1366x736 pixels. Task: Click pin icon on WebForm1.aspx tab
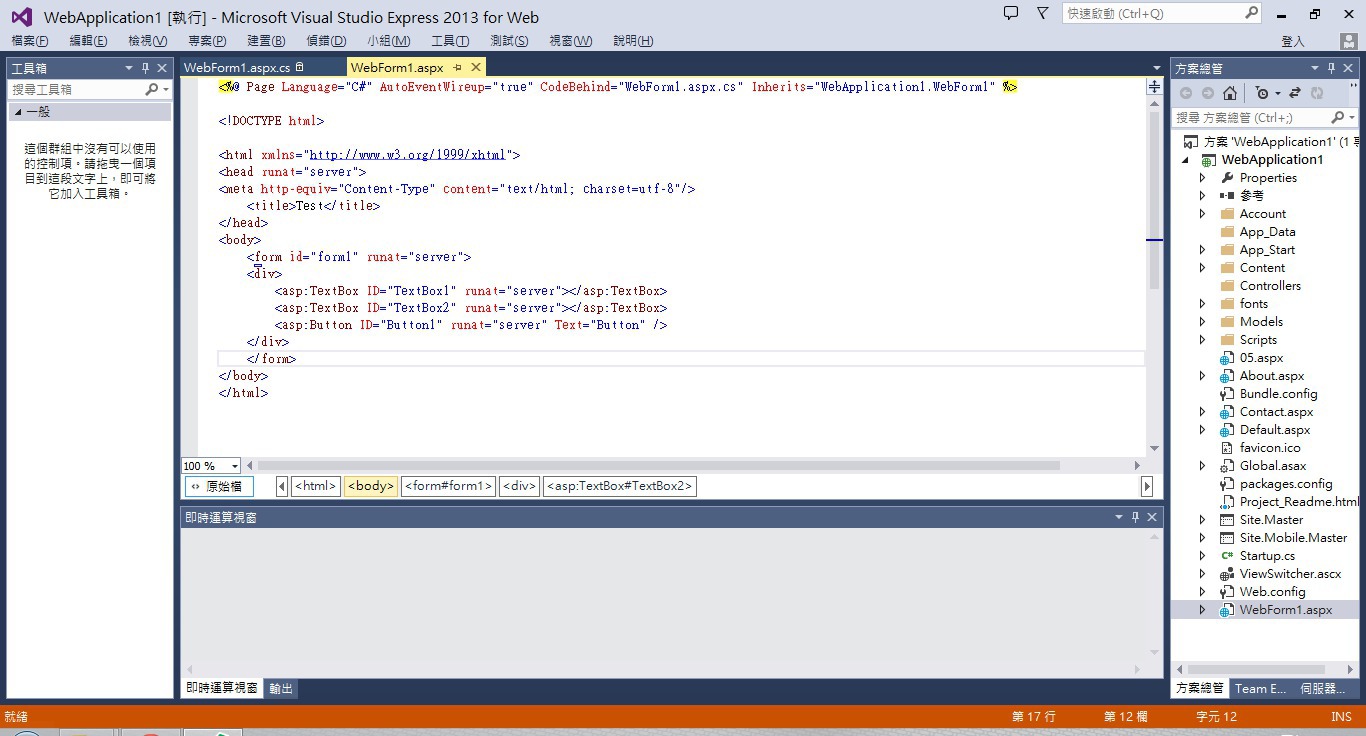(458, 67)
